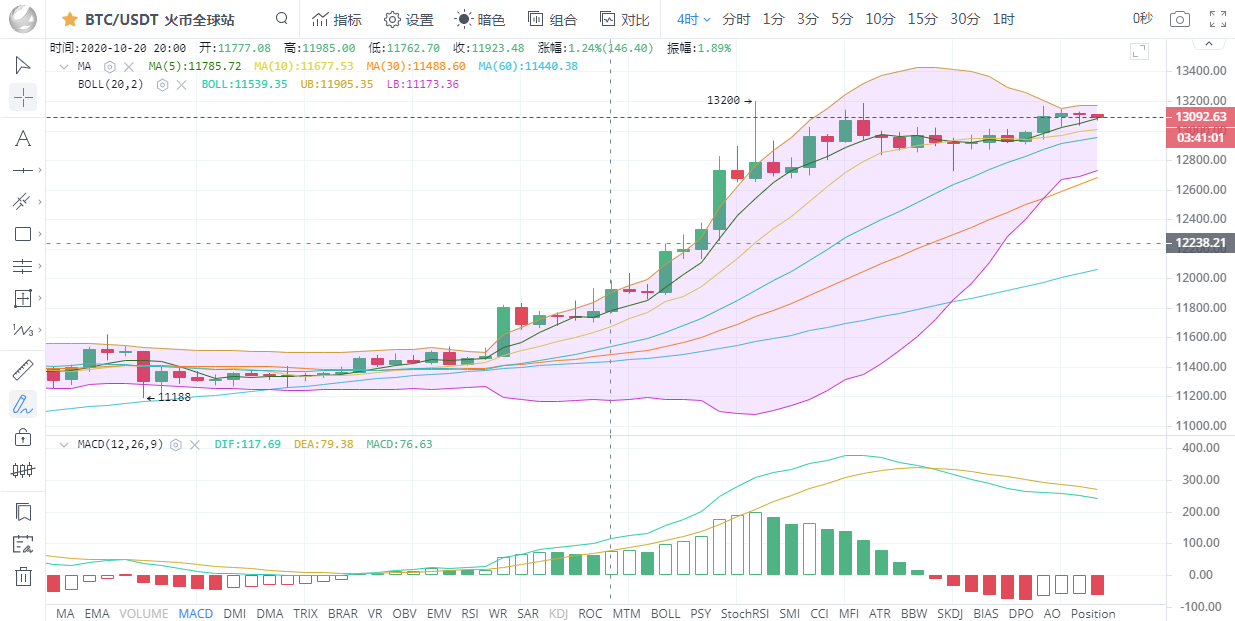This screenshot has height=621, width=1235.
Task: Enter fullscreen mode via the expand-arrows icon
Action: coord(1217,18)
